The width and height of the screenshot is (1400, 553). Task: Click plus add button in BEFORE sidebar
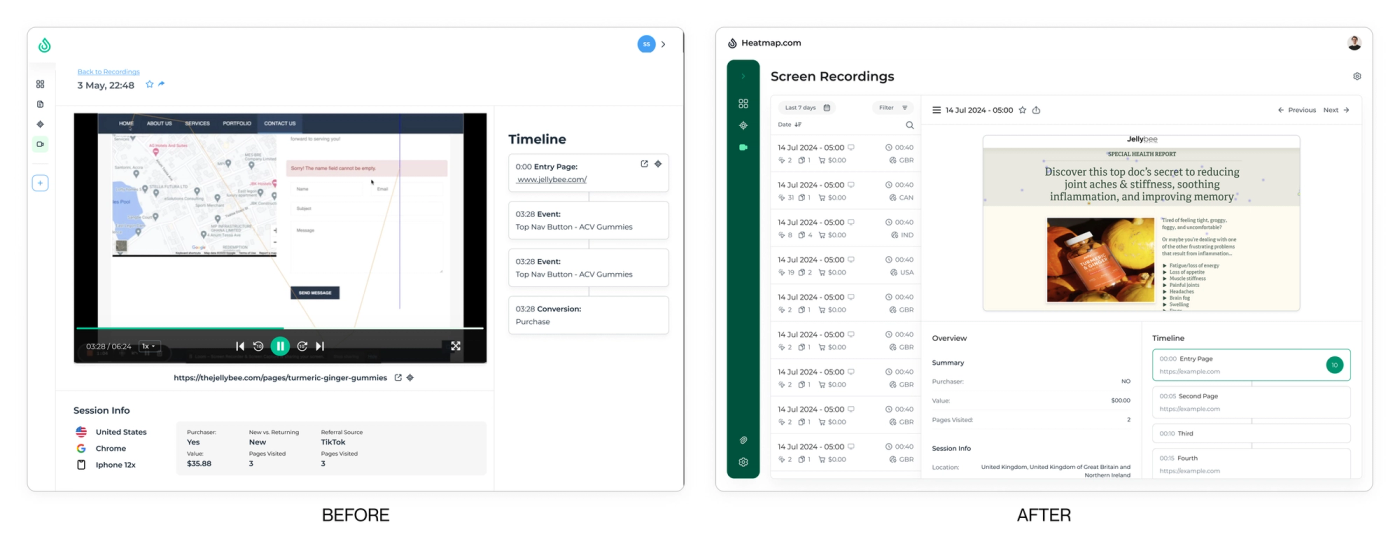(x=40, y=183)
